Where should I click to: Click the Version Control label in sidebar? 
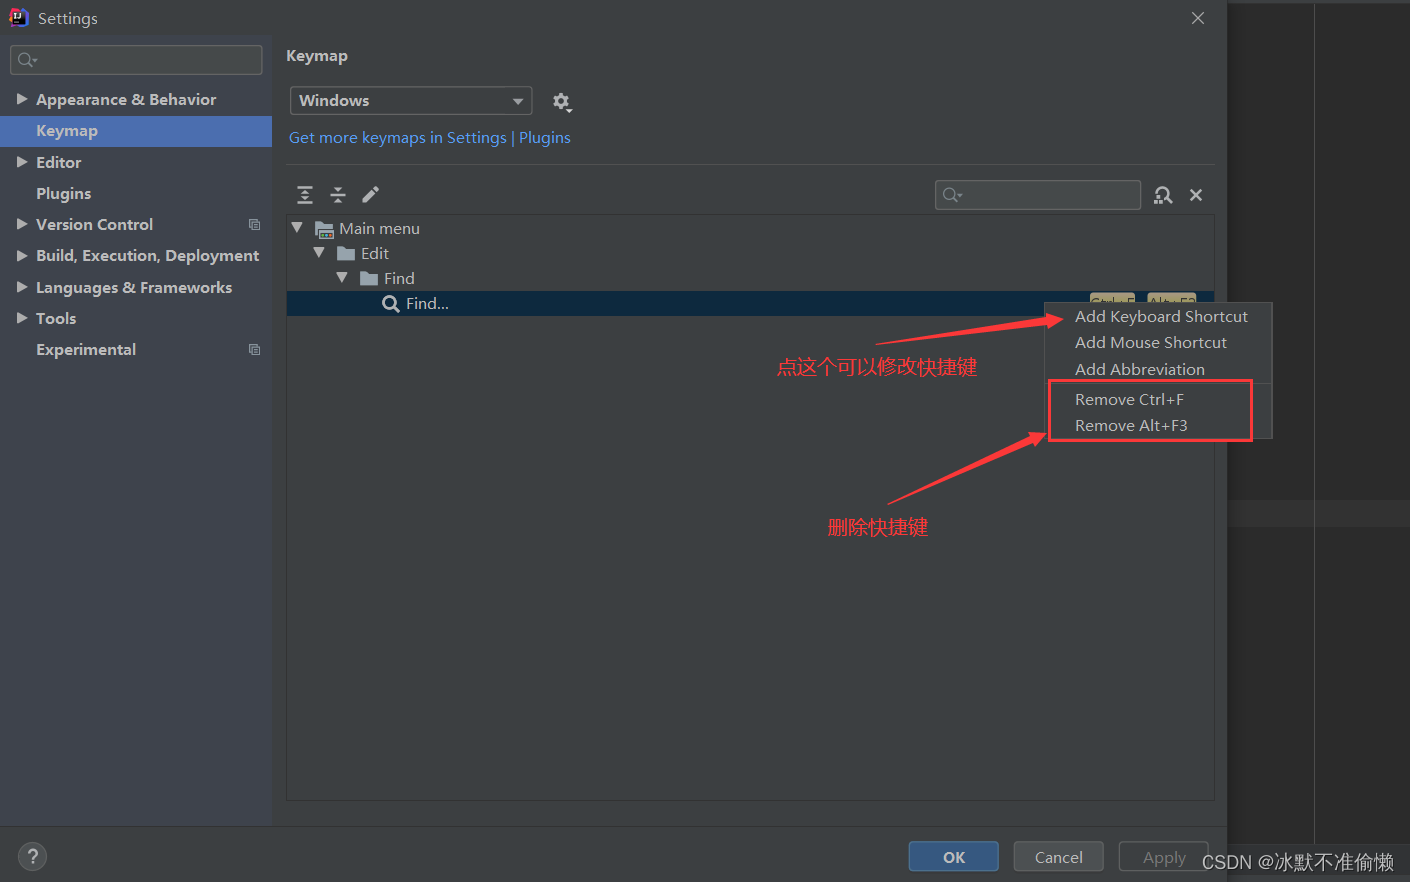[x=95, y=225]
